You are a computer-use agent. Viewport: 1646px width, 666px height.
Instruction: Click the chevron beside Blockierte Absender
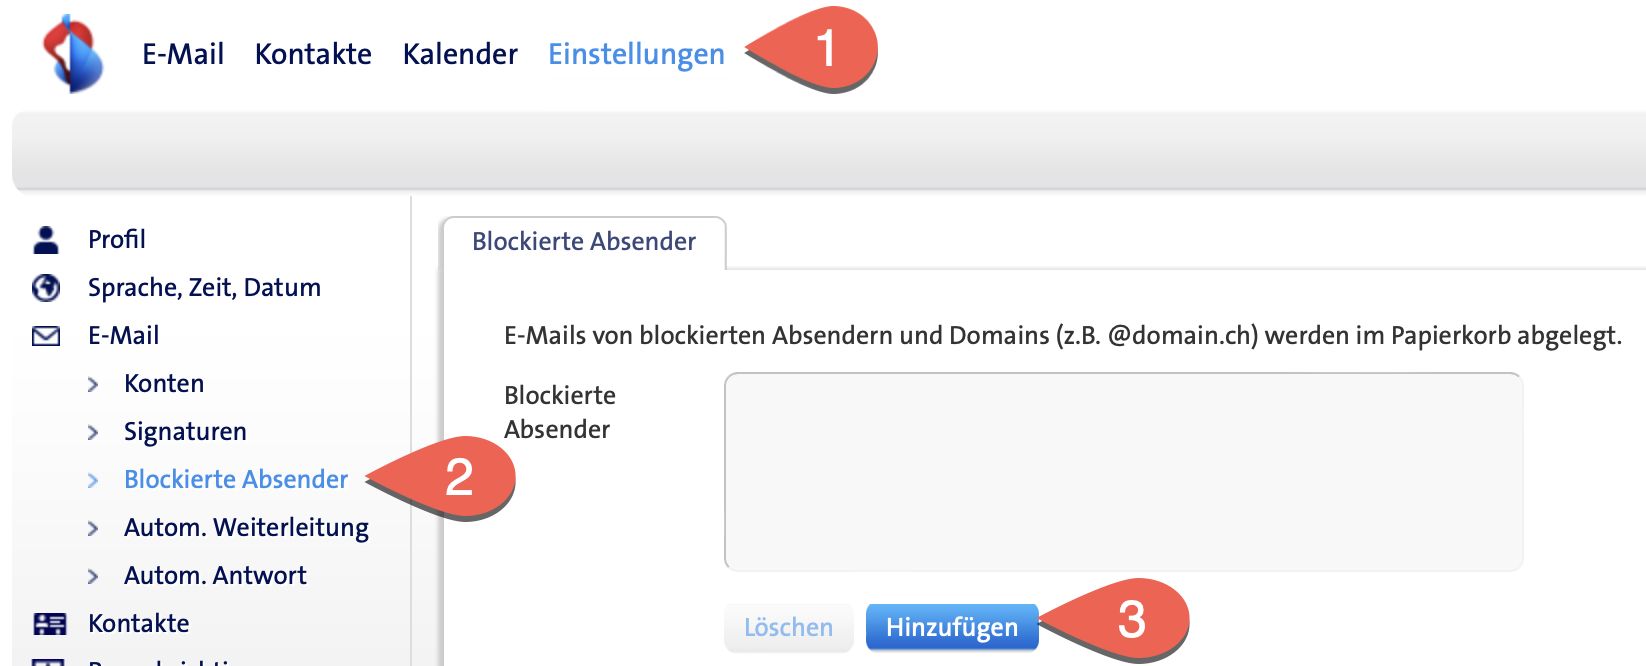pos(93,480)
